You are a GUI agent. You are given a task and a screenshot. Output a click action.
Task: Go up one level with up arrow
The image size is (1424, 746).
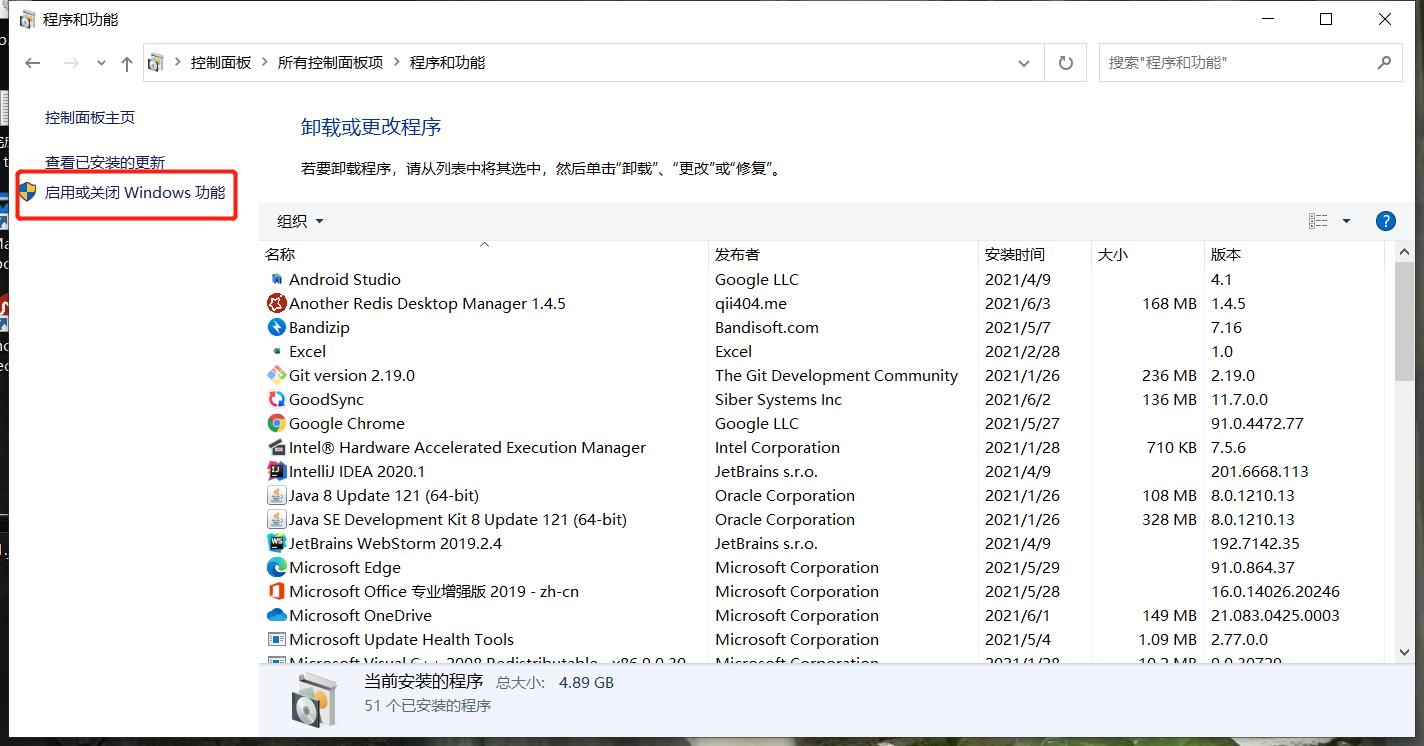[126, 63]
